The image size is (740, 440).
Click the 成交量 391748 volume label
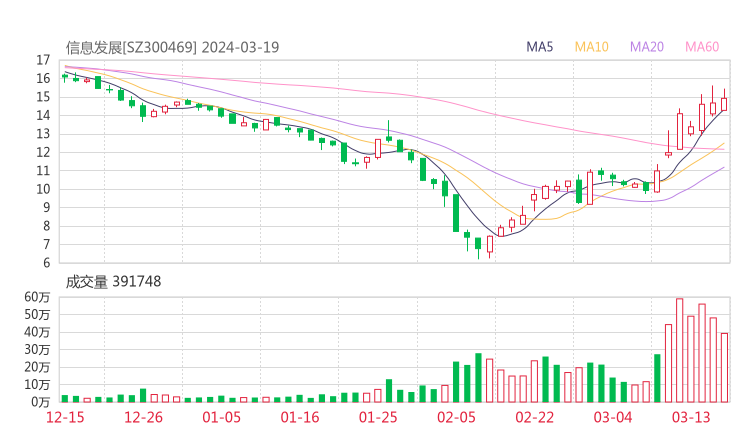[x=113, y=282]
